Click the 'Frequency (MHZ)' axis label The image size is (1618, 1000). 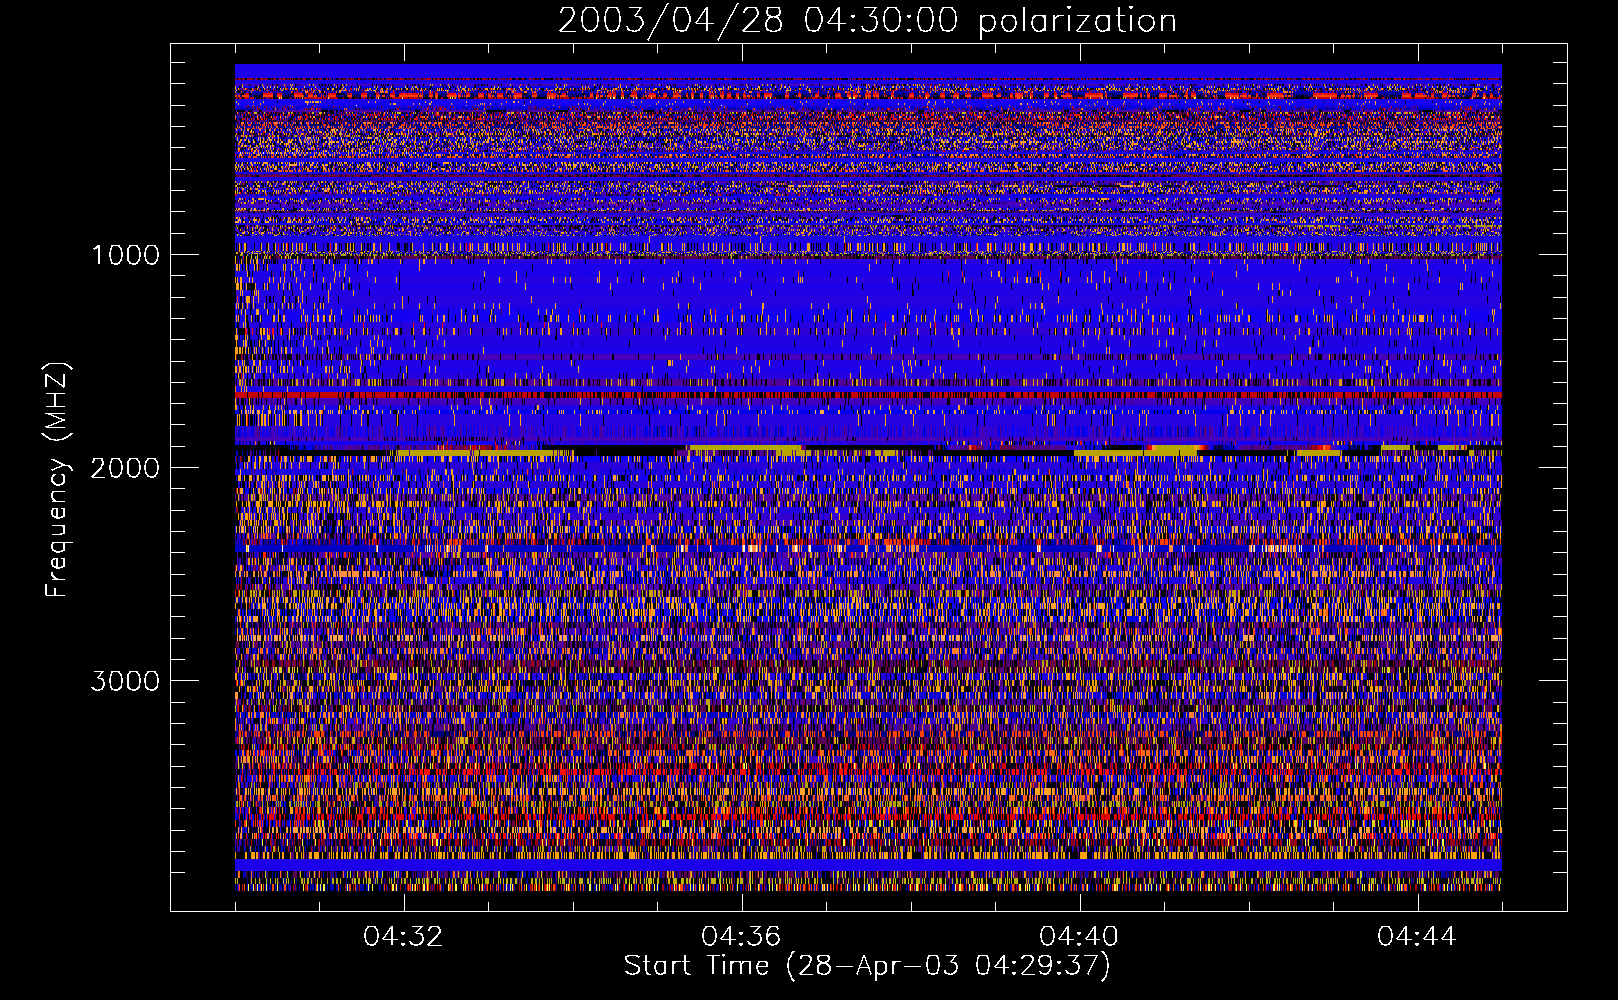coord(57,480)
